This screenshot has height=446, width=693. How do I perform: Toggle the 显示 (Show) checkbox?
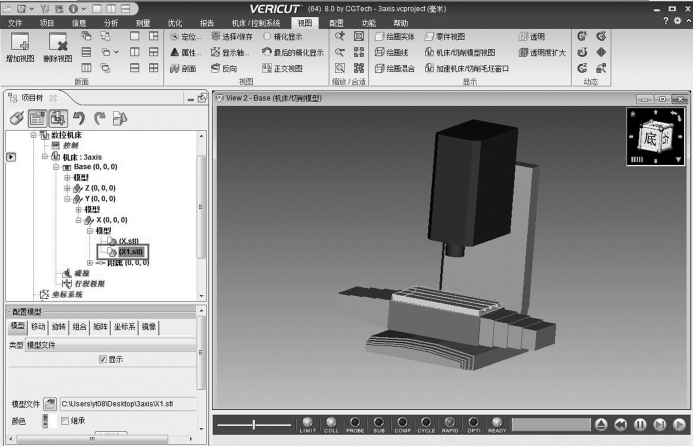point(102,359)
